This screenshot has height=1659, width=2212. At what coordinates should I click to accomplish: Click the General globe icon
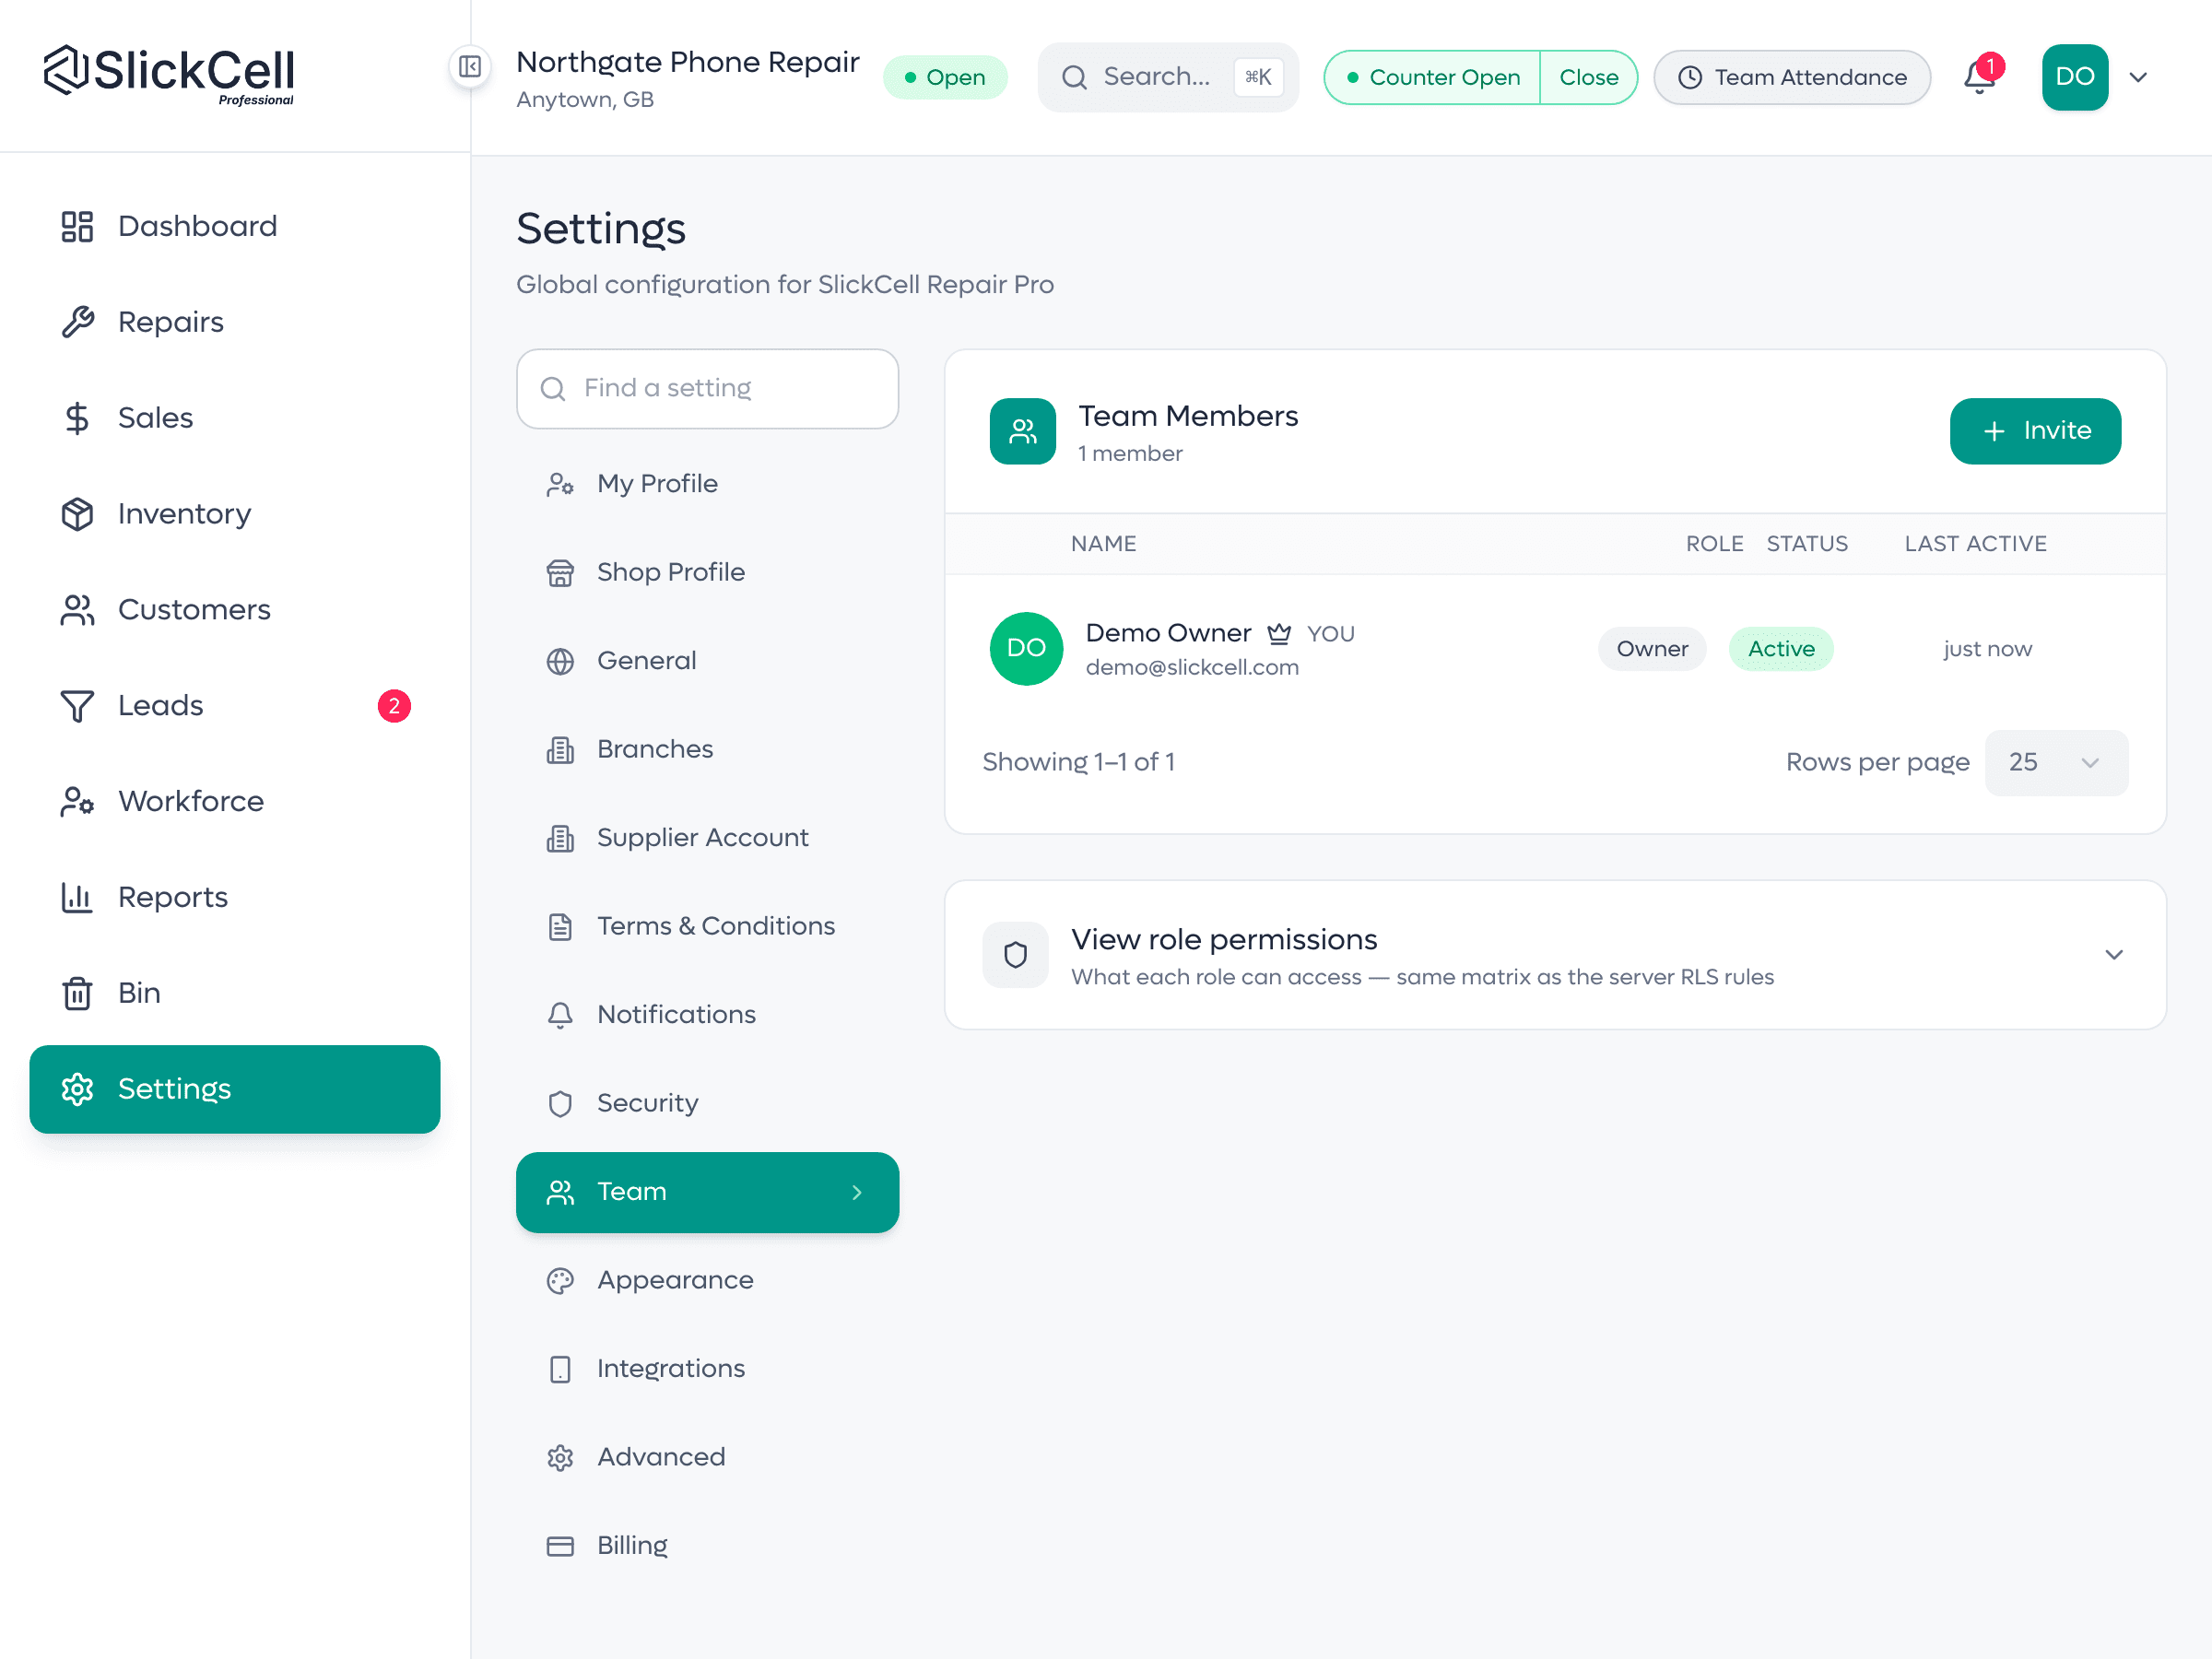(560, 661)
